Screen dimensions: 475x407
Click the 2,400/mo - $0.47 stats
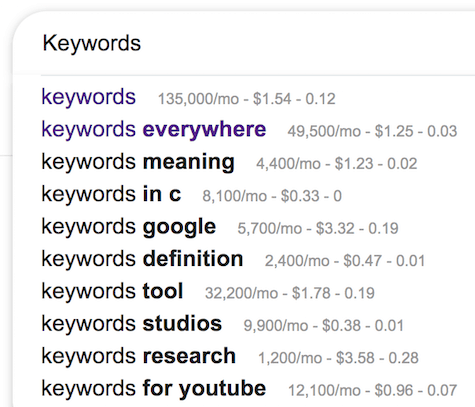345,261
